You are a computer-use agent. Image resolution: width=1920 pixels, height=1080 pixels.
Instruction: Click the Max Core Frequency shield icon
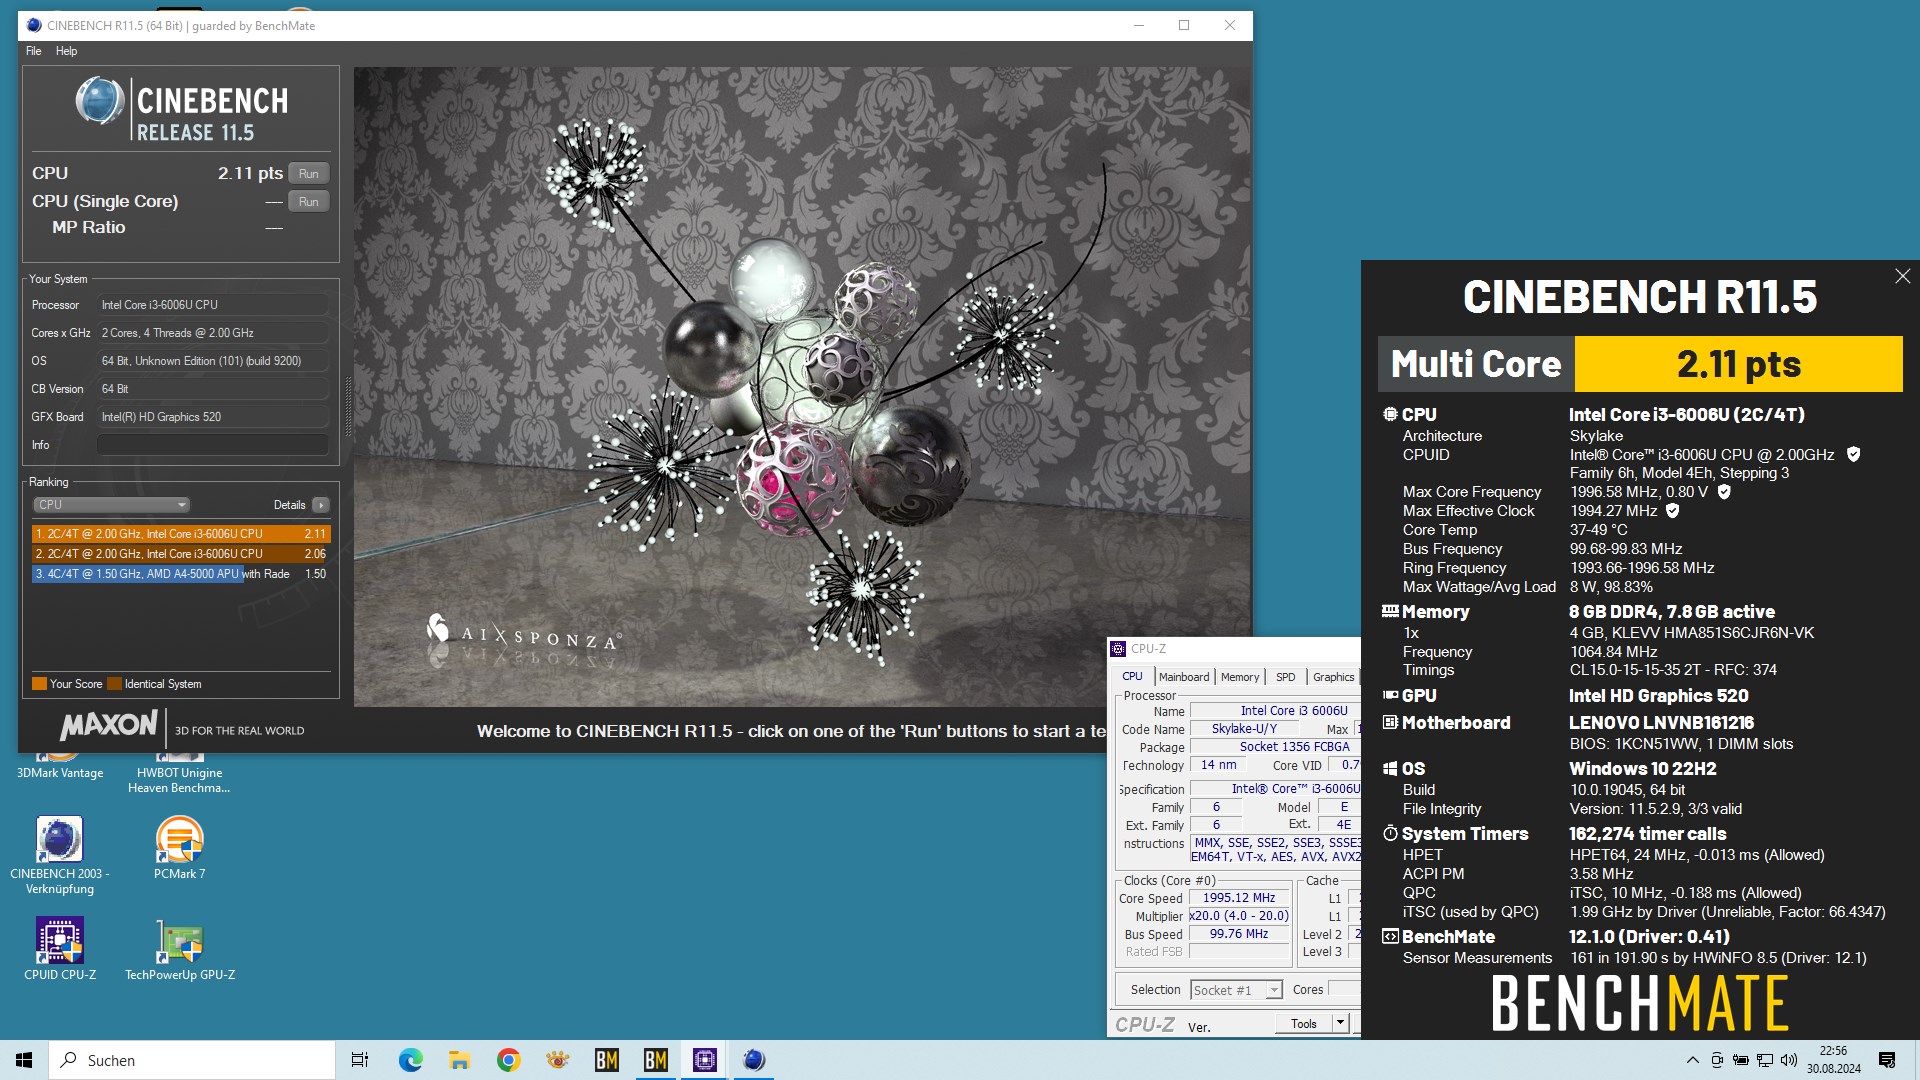(x=1724, y=491)
